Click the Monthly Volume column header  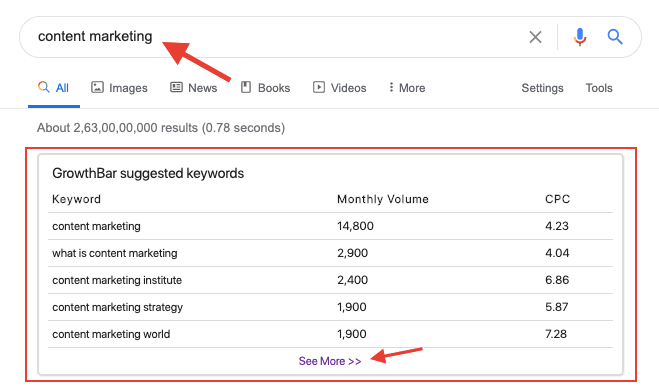383,199
